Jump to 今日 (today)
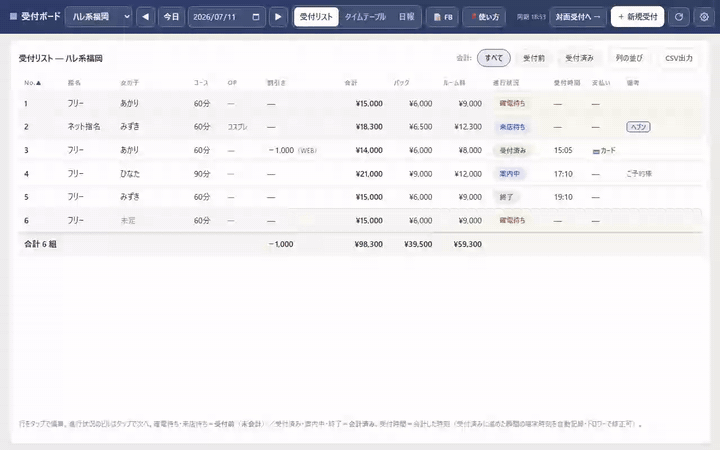 171,17
